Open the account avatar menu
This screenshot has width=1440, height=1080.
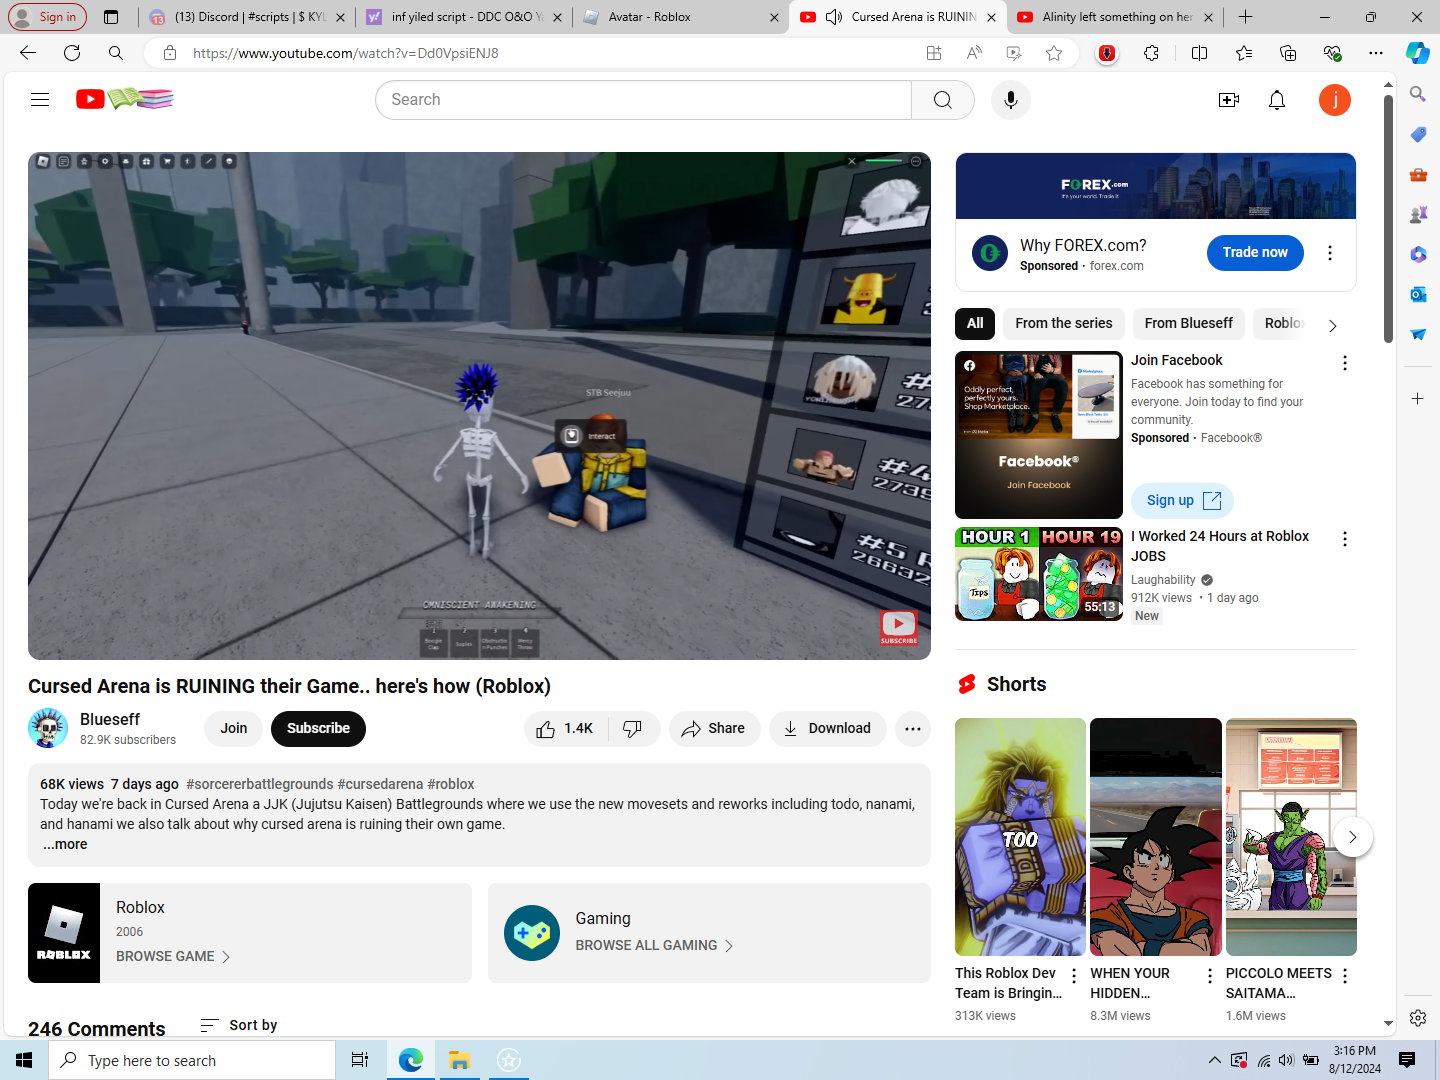(1335, 100)
